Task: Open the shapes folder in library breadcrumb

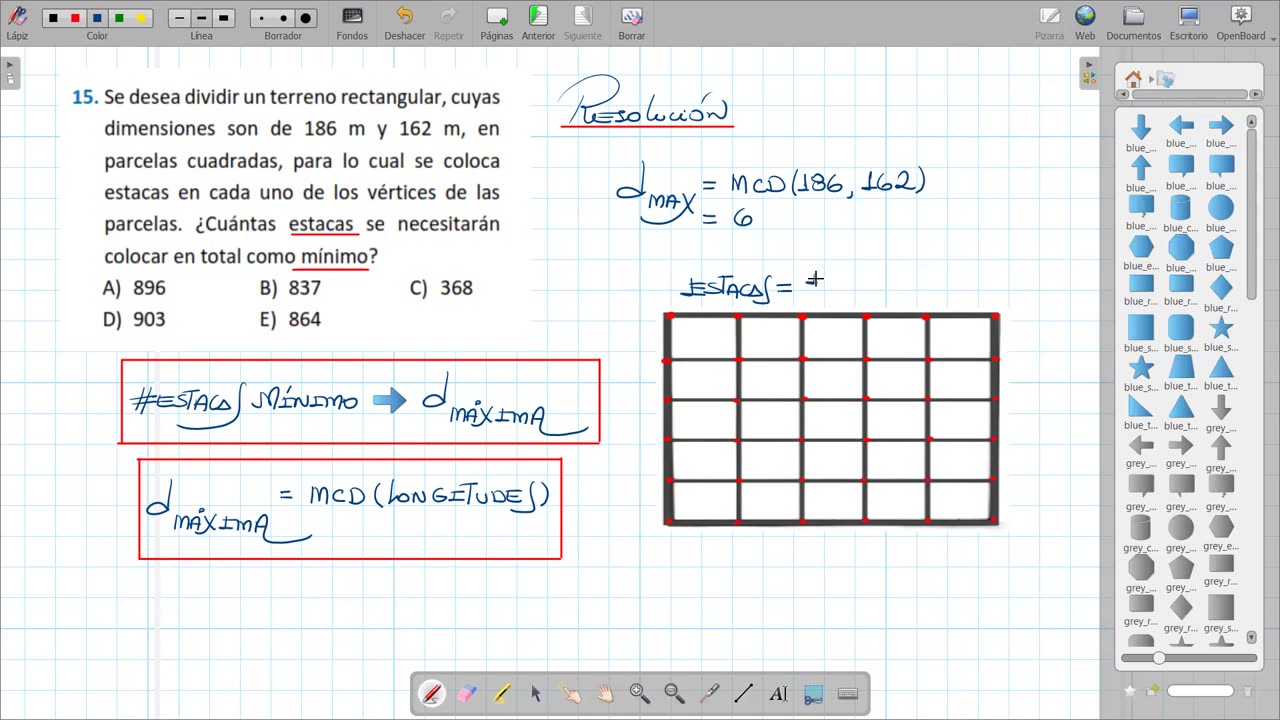Action: 1165,79
